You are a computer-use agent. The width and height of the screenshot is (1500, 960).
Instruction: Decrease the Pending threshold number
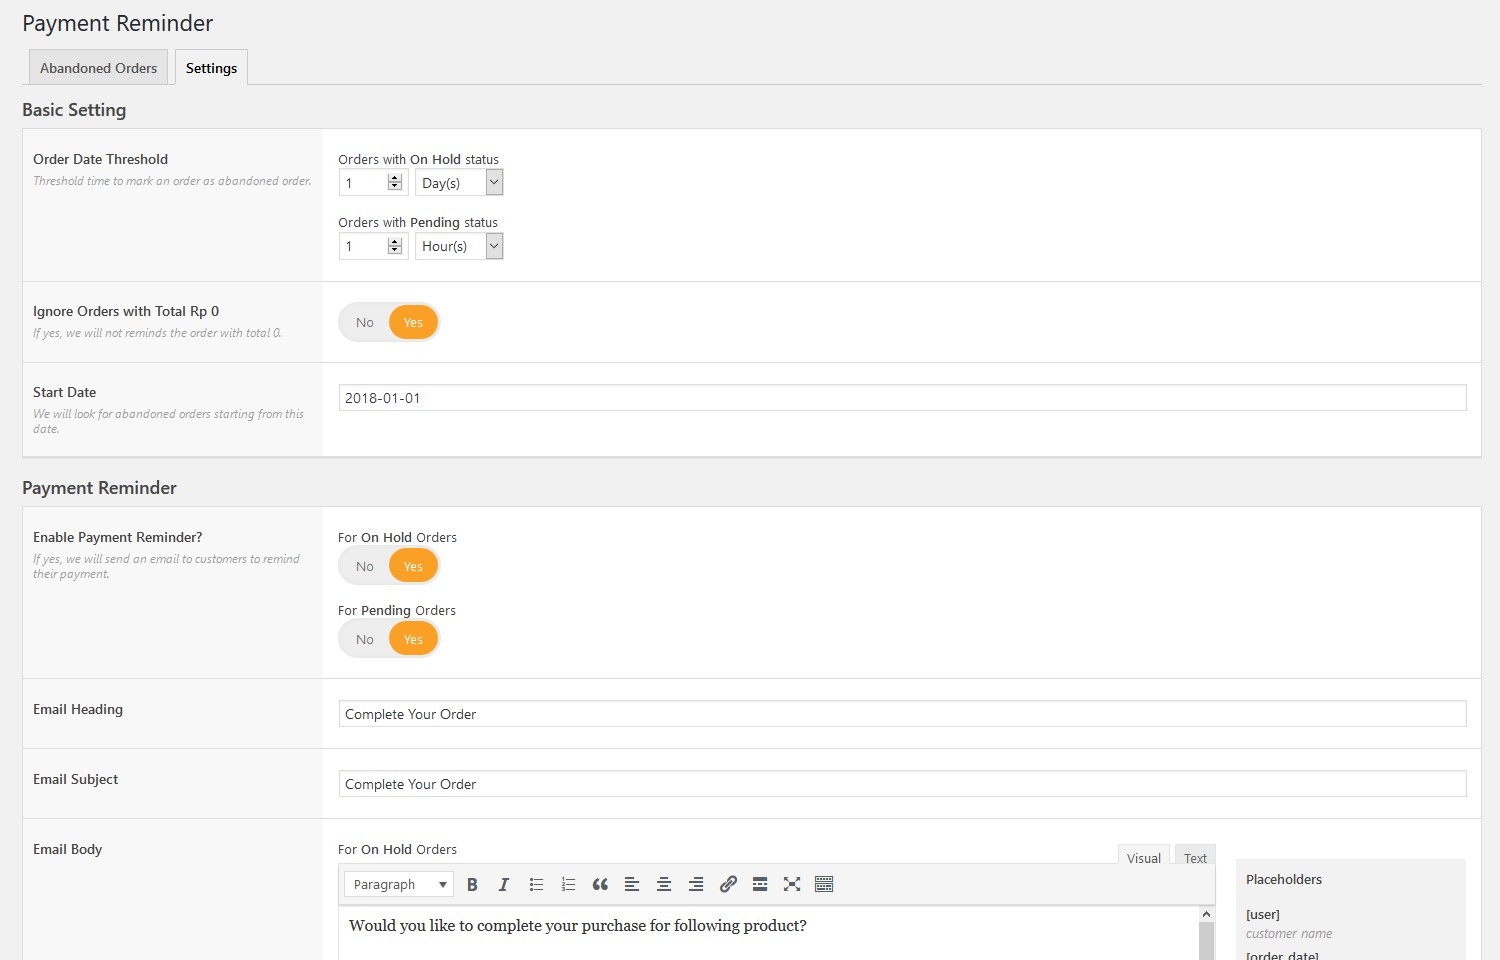click(x=395, y=251)
